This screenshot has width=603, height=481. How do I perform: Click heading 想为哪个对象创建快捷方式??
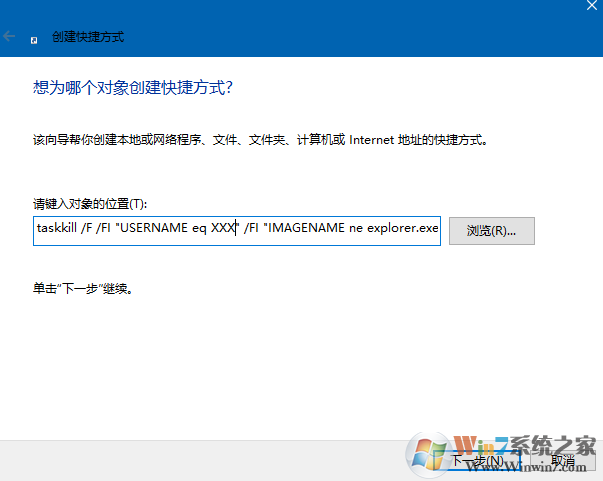(133, 88)
